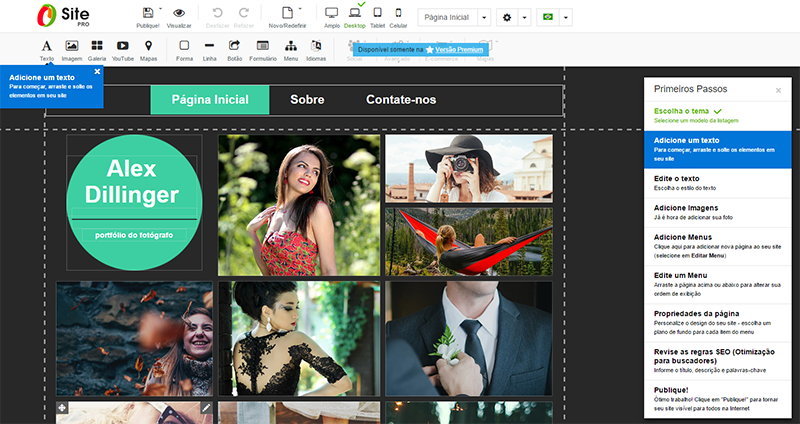Select the Texto tool

click(46, 50)
